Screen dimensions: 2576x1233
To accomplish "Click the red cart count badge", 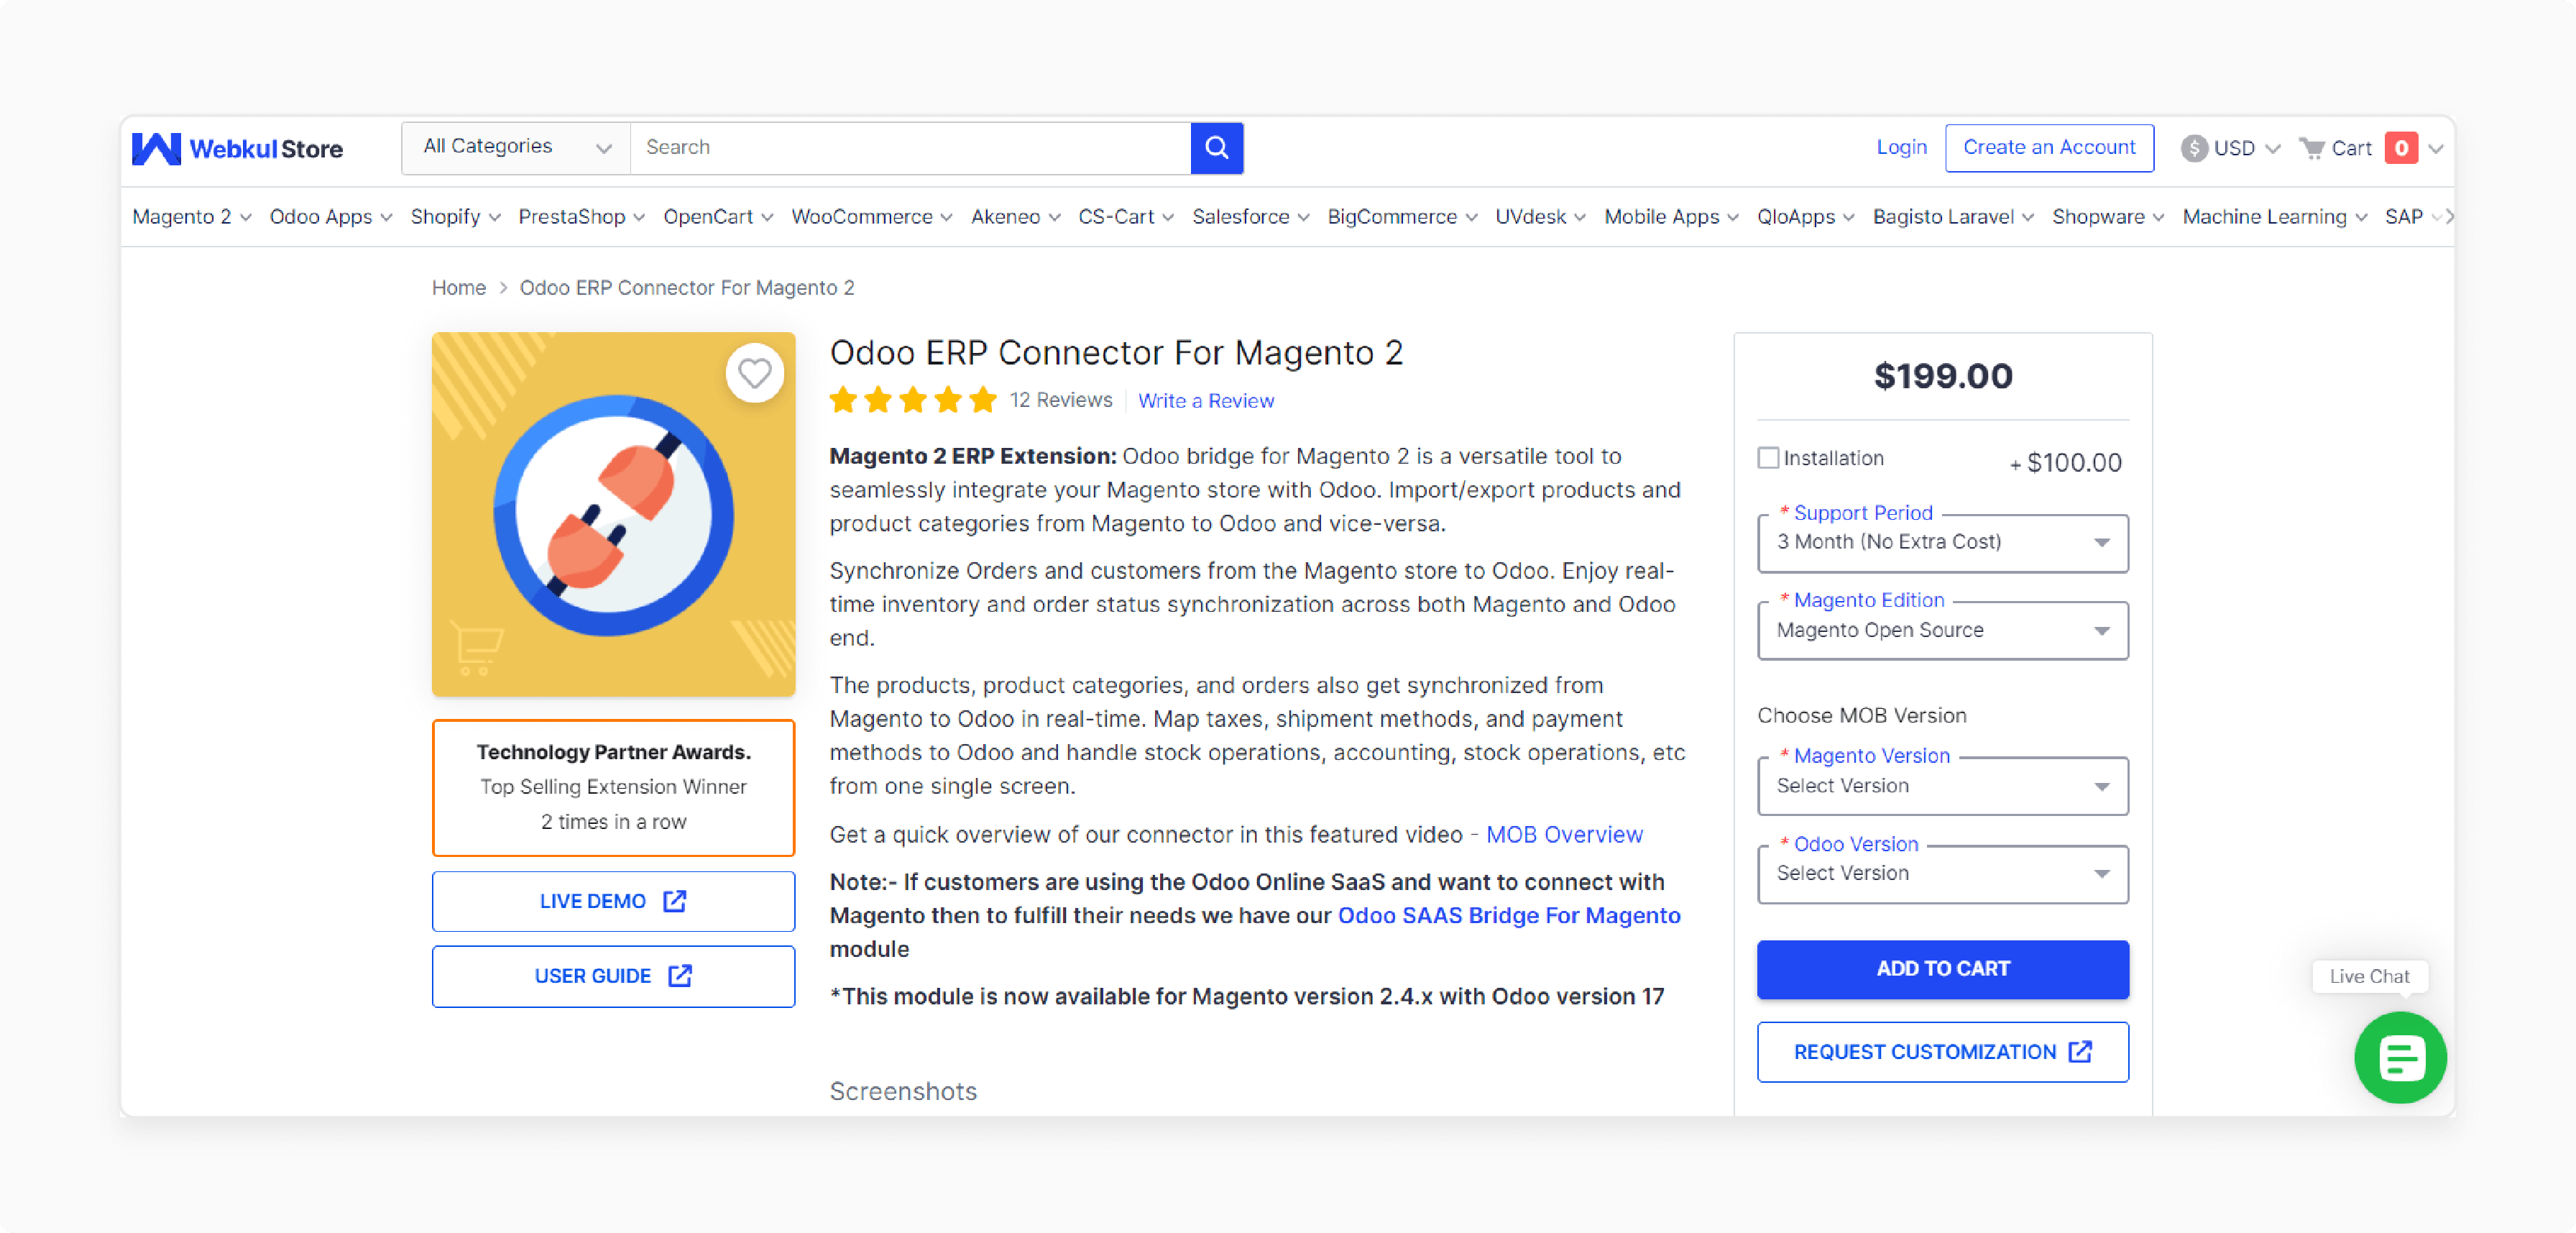I will 2401,148.
